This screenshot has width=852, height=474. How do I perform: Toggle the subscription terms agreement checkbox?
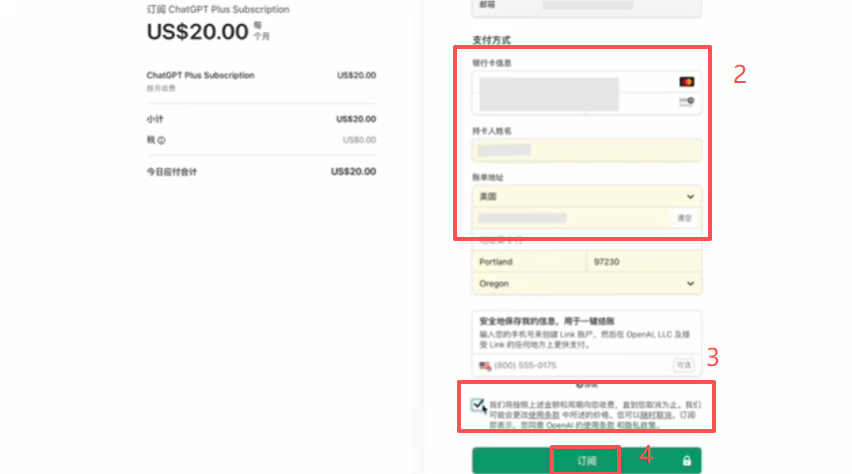point(478,404)
